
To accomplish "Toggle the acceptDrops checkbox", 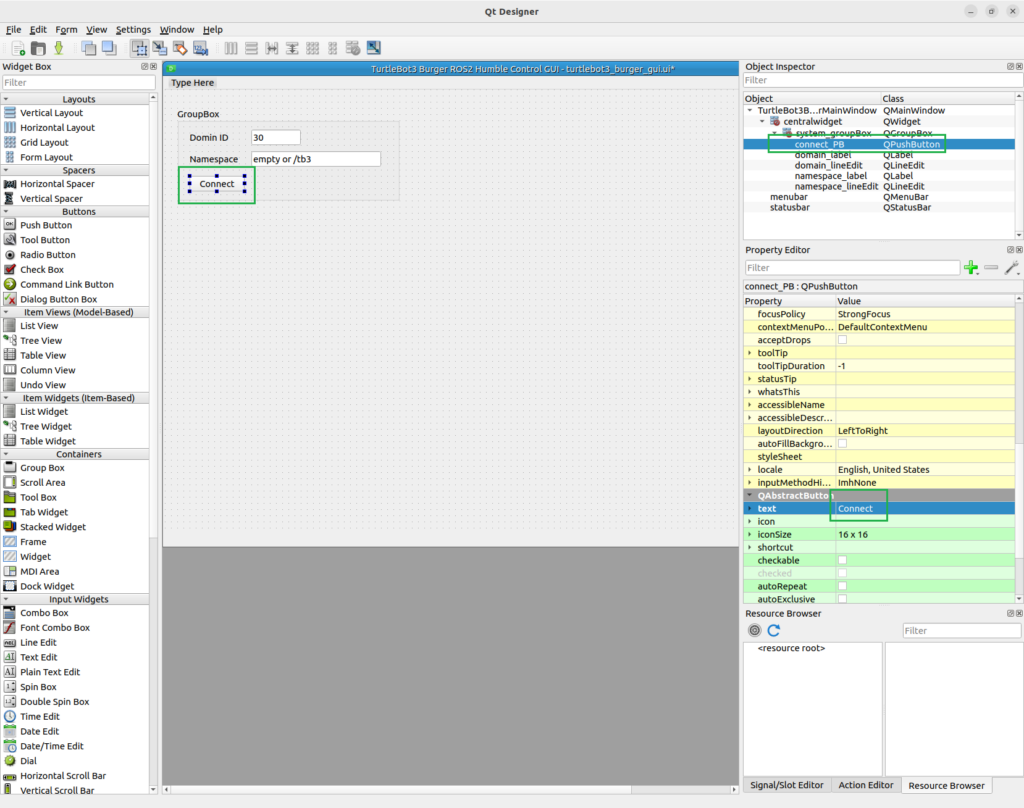I will tap(842, 340).
